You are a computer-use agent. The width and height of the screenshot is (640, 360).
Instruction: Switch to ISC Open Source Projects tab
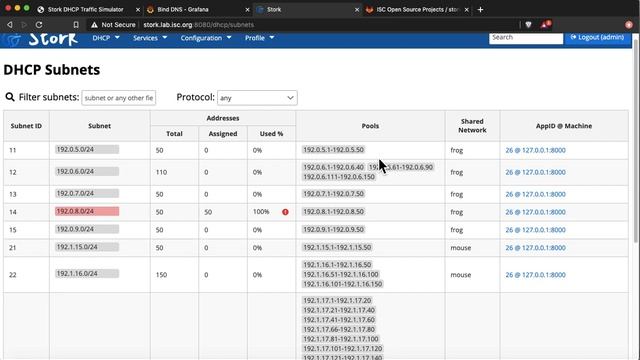[417, 9]
